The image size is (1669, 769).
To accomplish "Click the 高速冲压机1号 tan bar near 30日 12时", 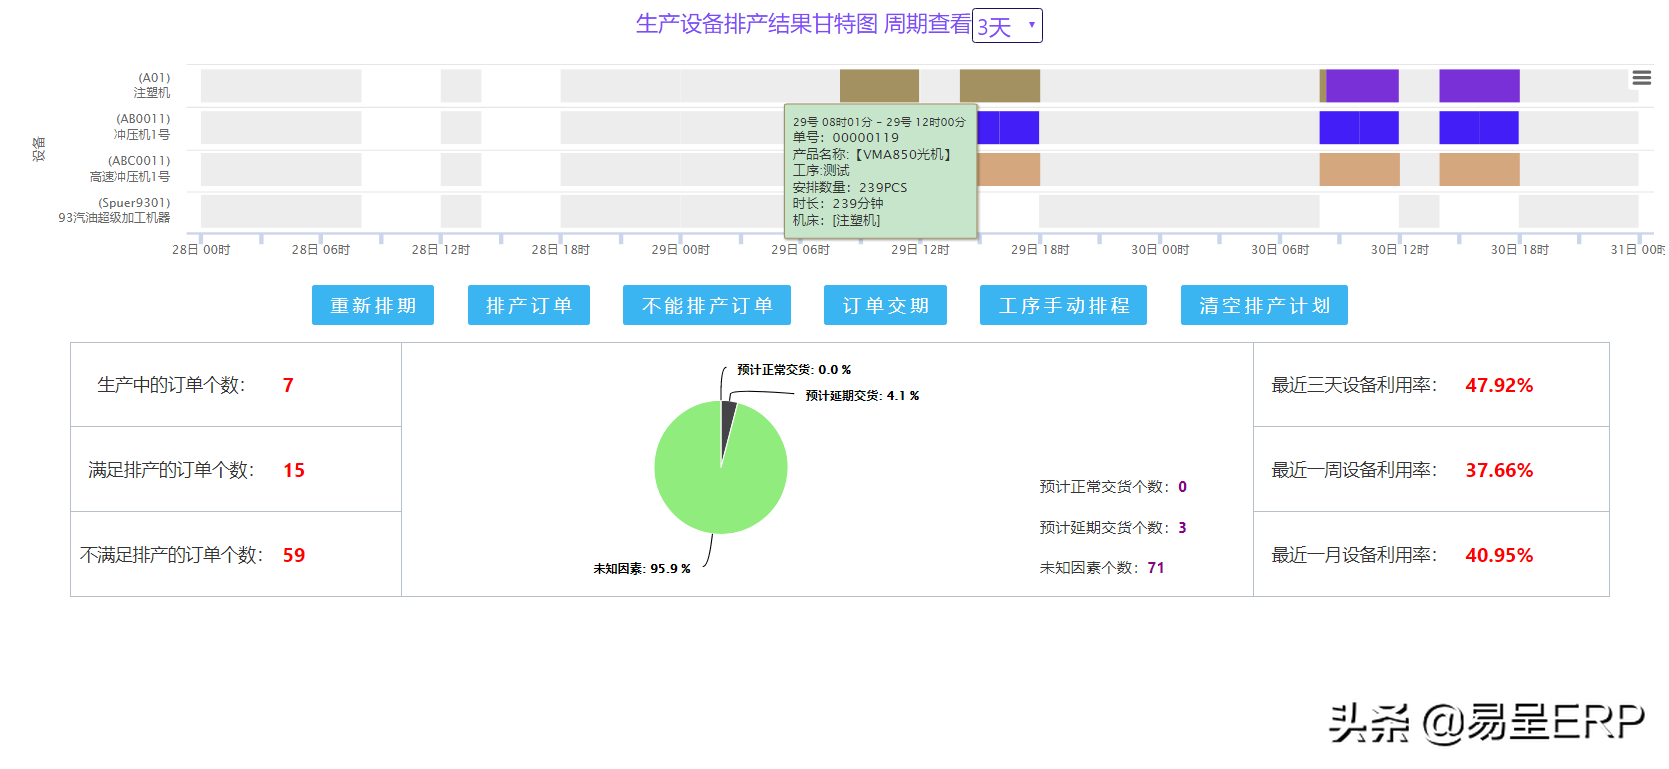I will 1359,169.
